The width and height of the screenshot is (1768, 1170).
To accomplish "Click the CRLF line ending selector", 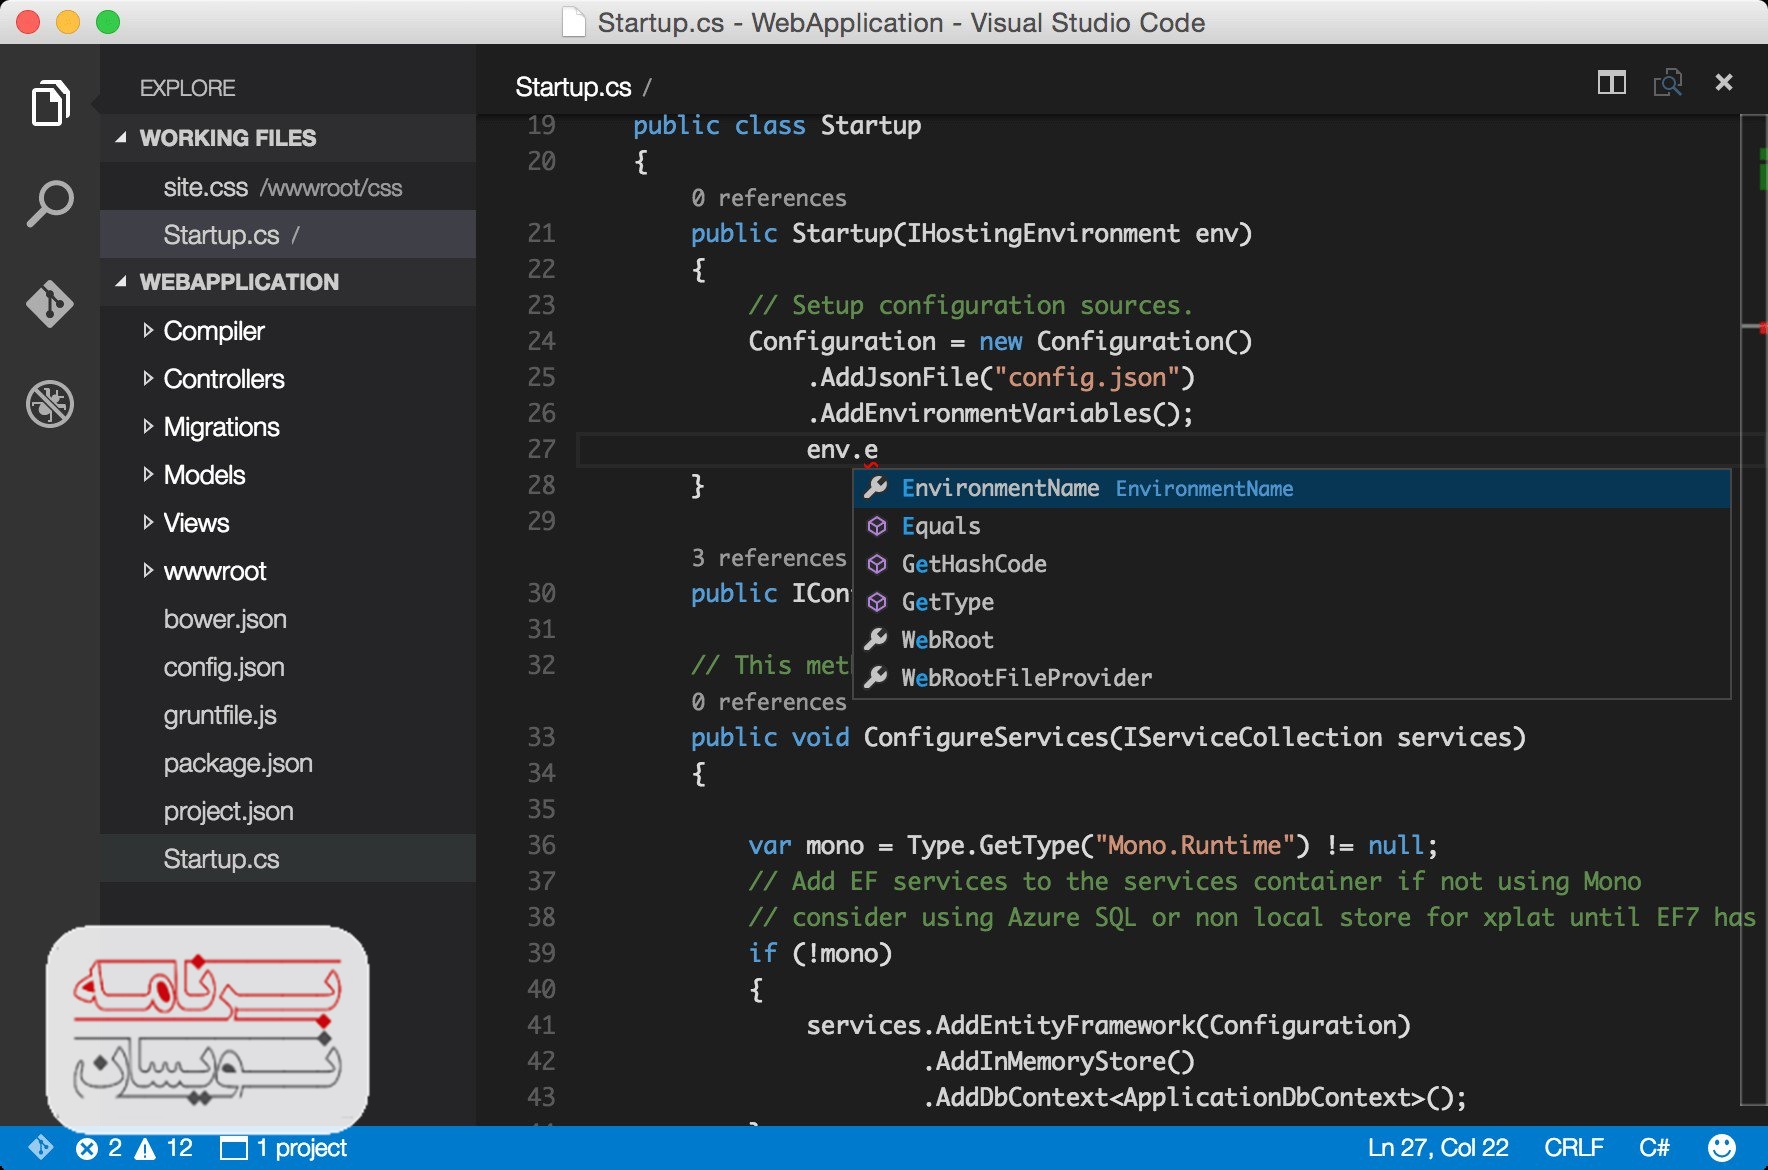I will (1573, 1148).
